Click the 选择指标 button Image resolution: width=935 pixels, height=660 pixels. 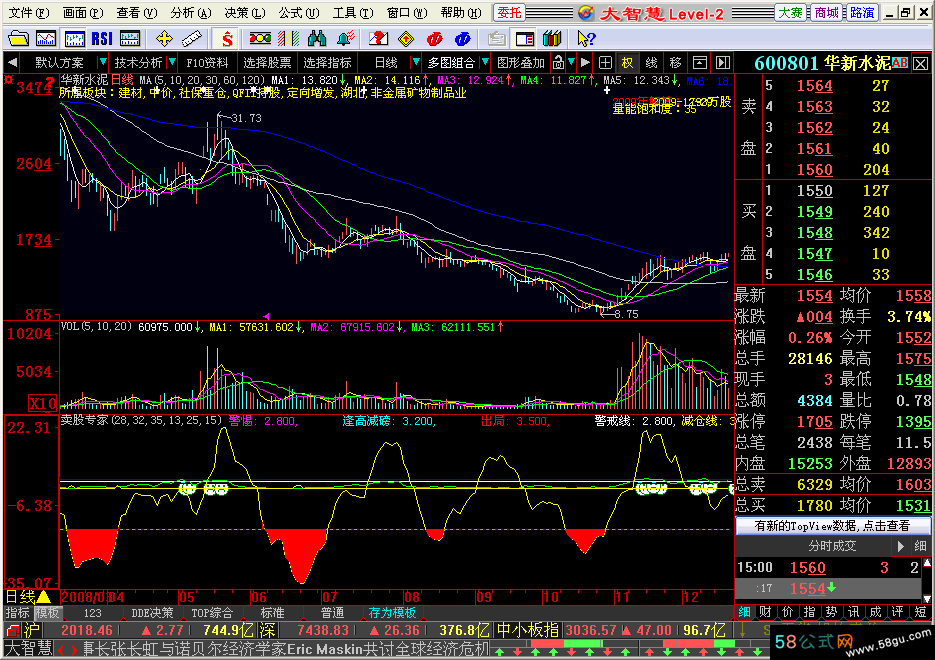click(x=327, y=63)
